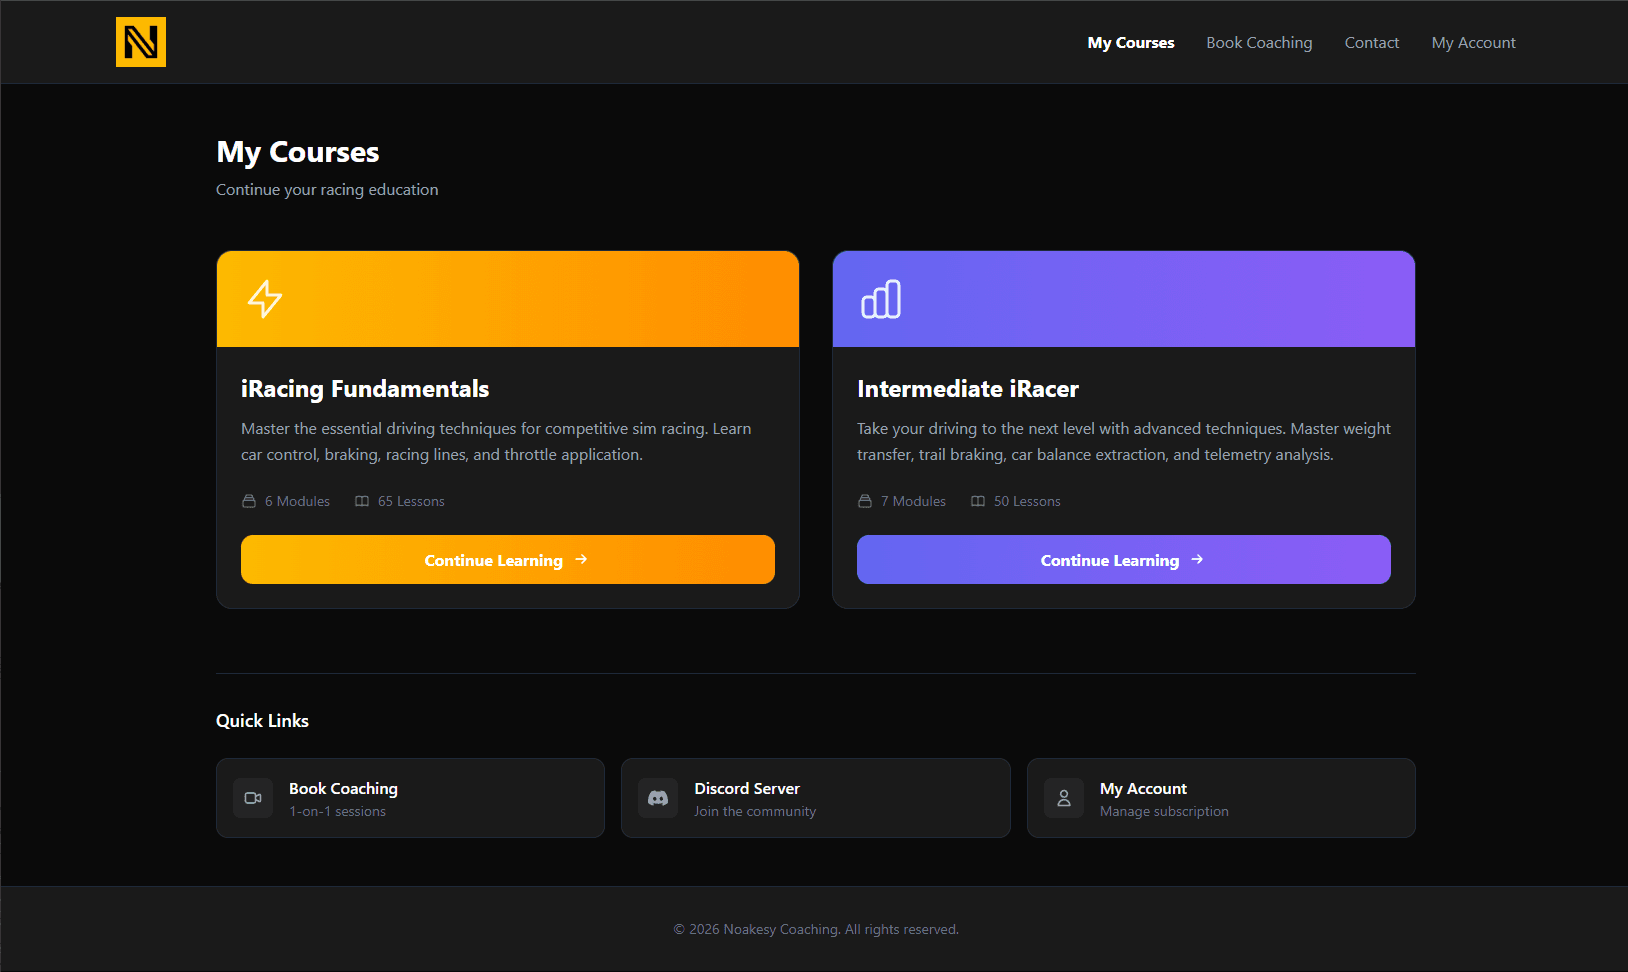Click the user profile icon in Quick Links
Screen dimensions: 1628x972
[x=1064, y=798]
